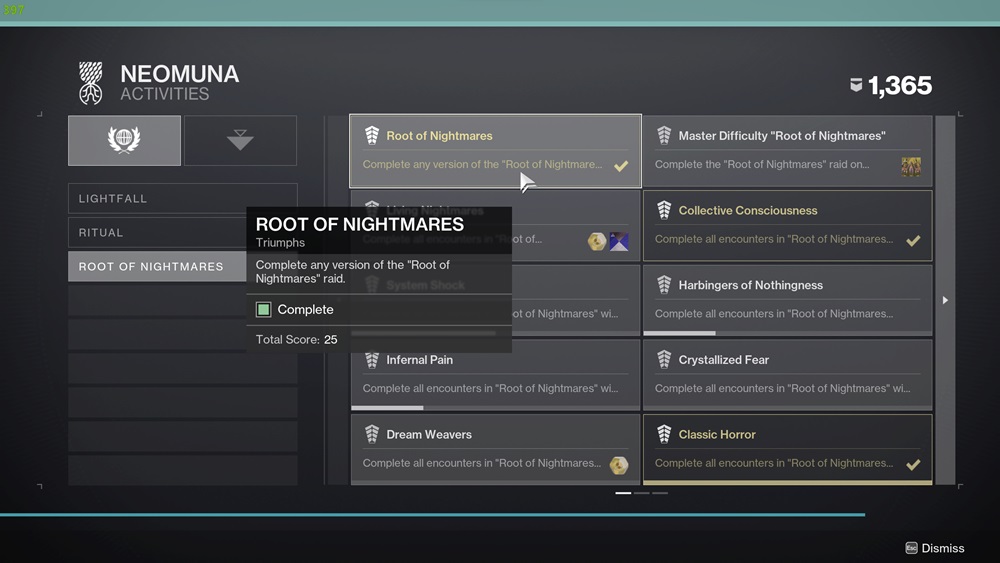Click the 1,365 total score value
The height and width of the screenshot is (563, 1000).
tap(900, 85)
